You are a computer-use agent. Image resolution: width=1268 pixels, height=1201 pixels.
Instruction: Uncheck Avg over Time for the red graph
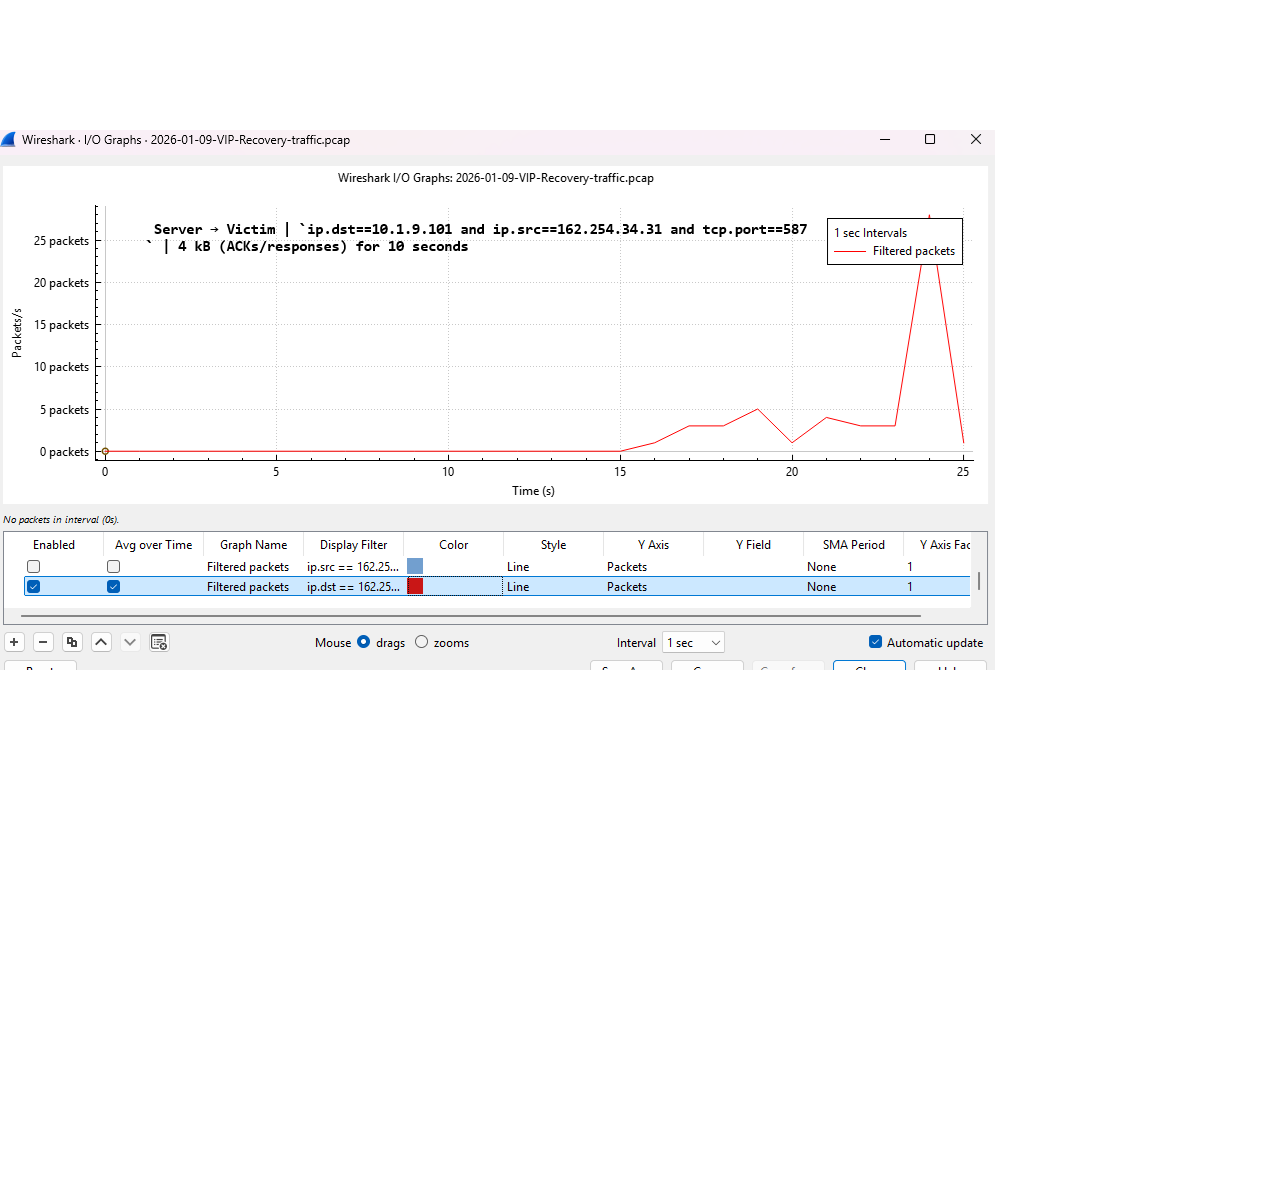[x=113, y=586]
